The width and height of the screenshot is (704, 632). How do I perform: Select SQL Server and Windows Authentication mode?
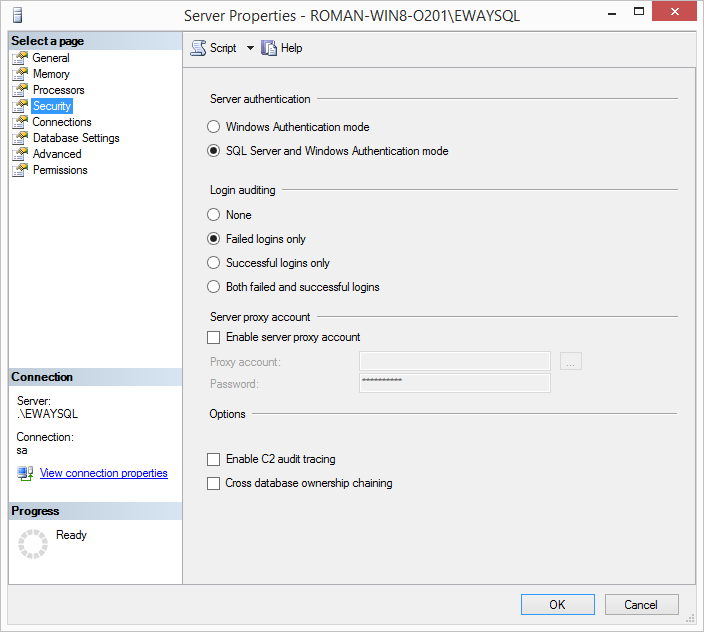(x=213, y=151)
